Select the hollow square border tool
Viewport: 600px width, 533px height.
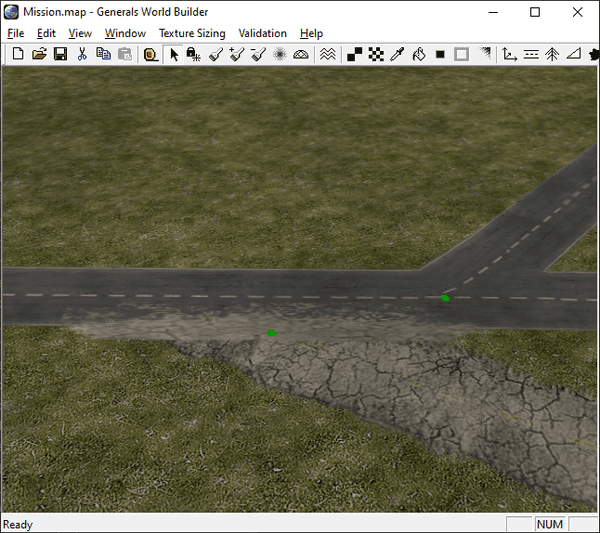tap(461, 54)
